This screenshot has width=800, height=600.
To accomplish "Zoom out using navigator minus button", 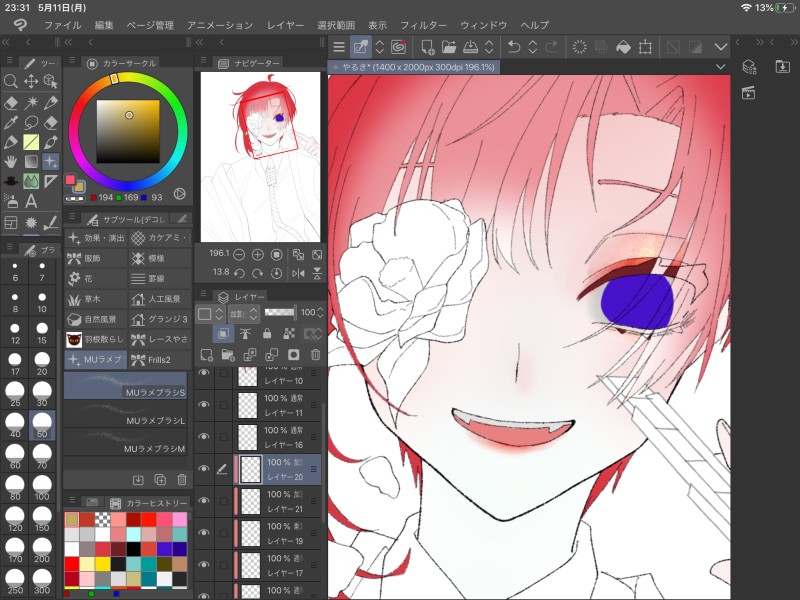I will tap(239, 254).
